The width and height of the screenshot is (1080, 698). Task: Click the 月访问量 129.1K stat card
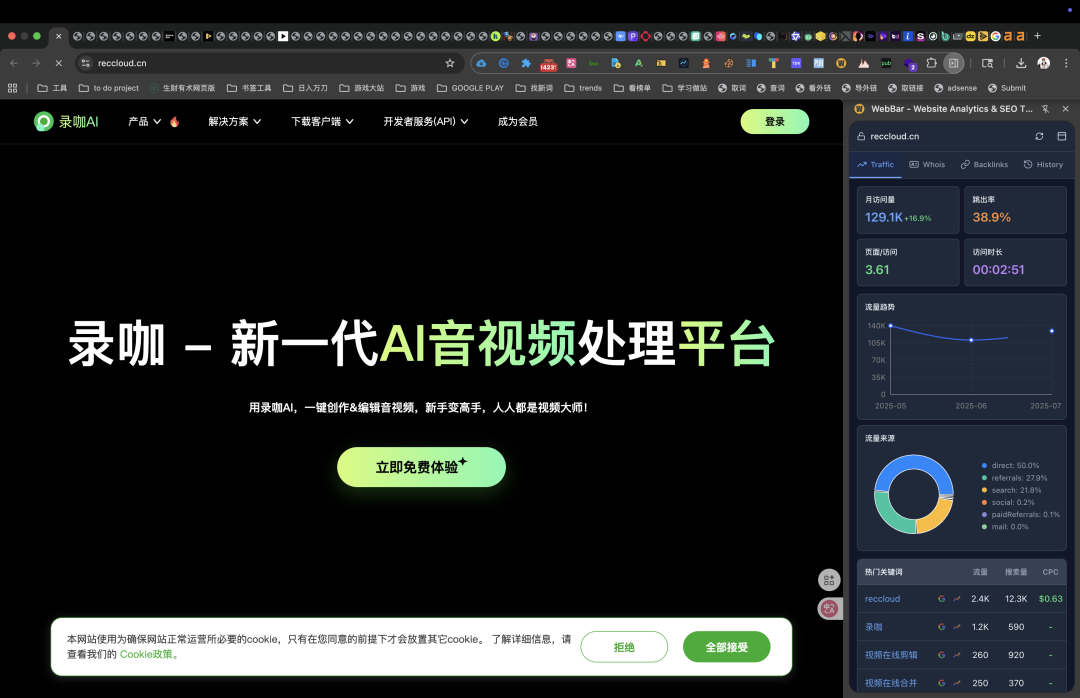point(908,210)
